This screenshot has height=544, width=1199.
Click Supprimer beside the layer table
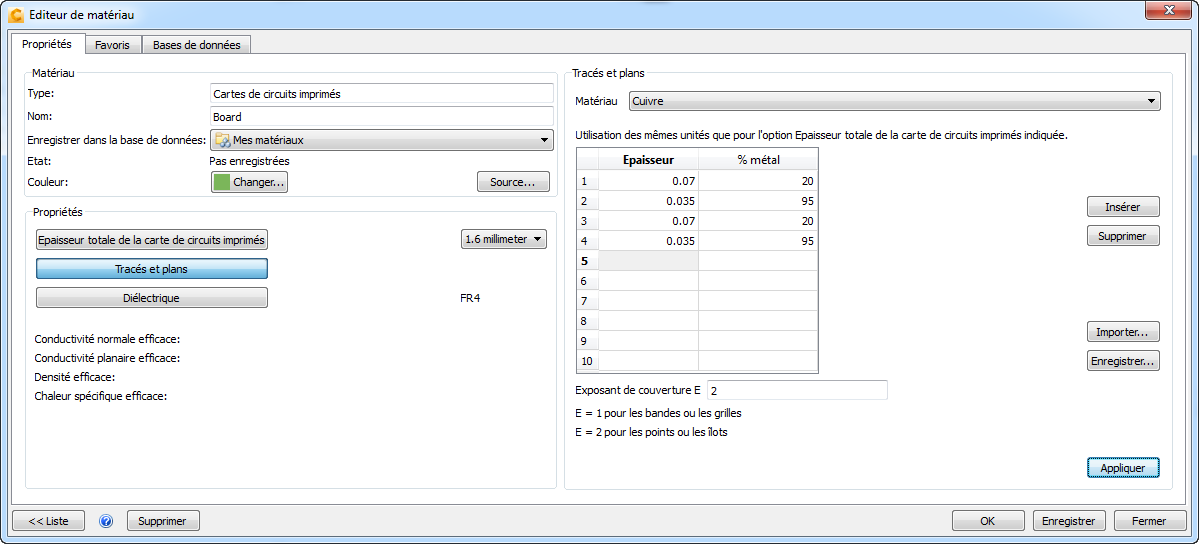[x=1123, y=236]
